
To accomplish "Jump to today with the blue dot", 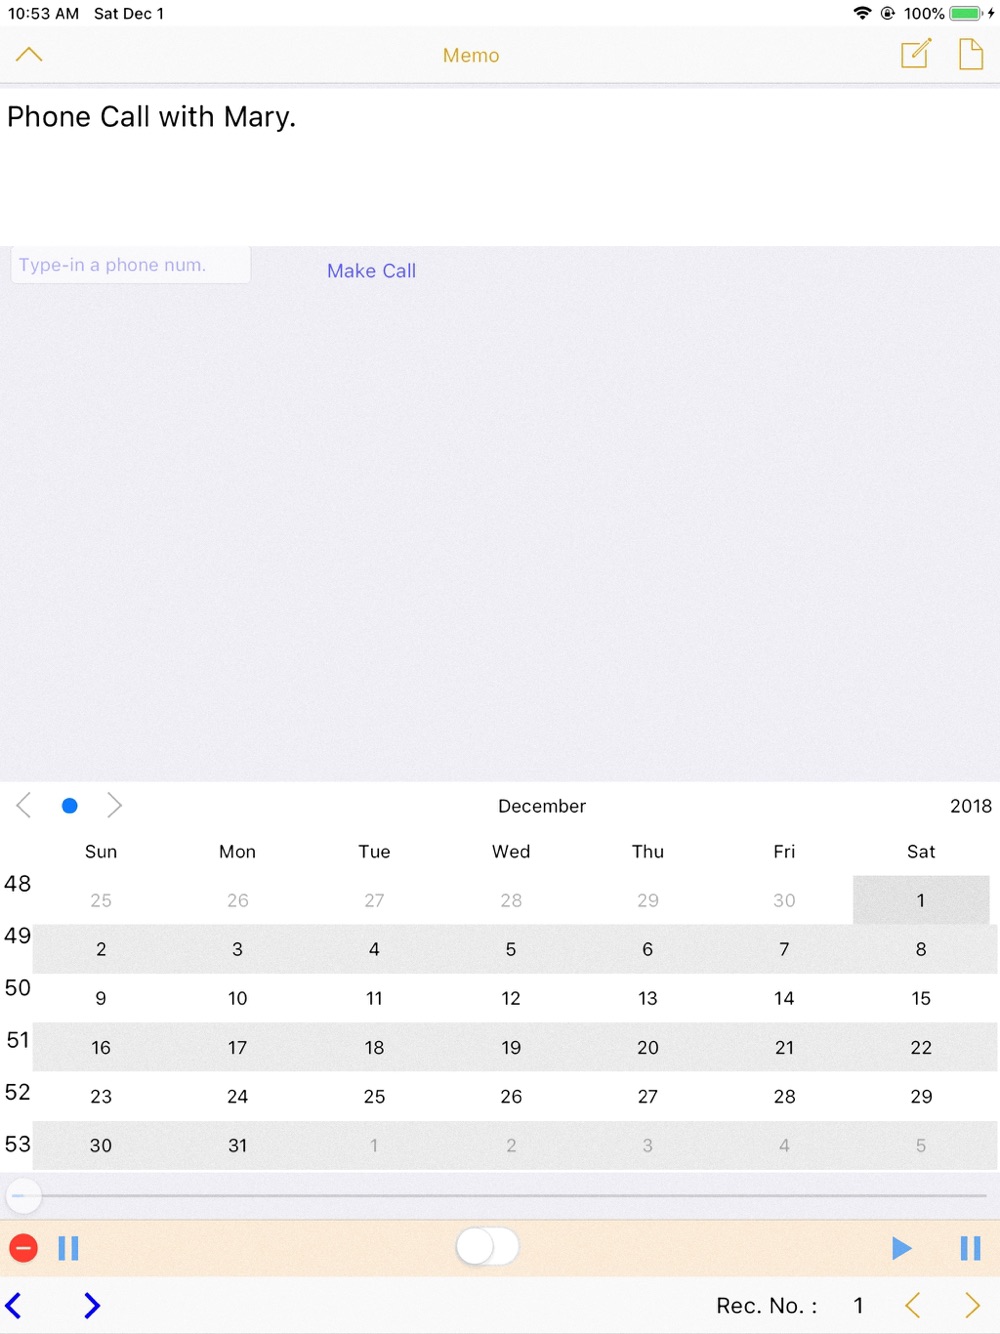I will [69, 806].
